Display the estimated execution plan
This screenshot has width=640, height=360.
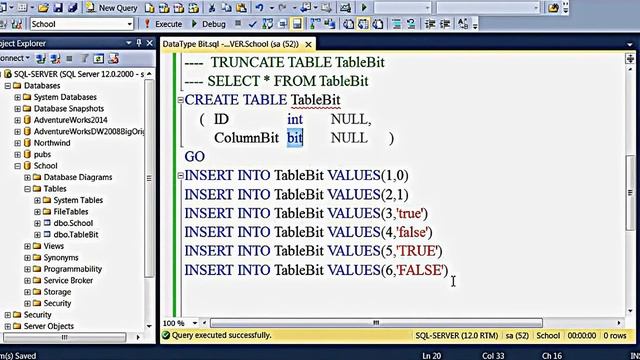click(x=267, y=24)
